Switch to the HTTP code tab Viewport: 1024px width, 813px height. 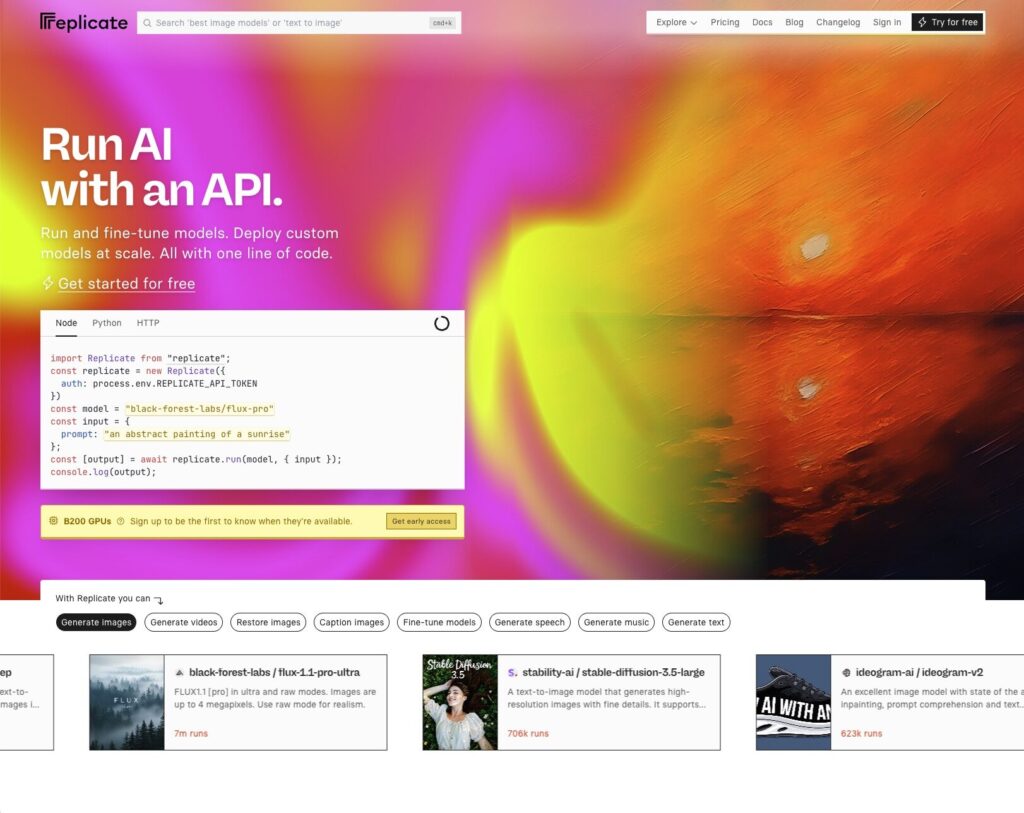148,323
